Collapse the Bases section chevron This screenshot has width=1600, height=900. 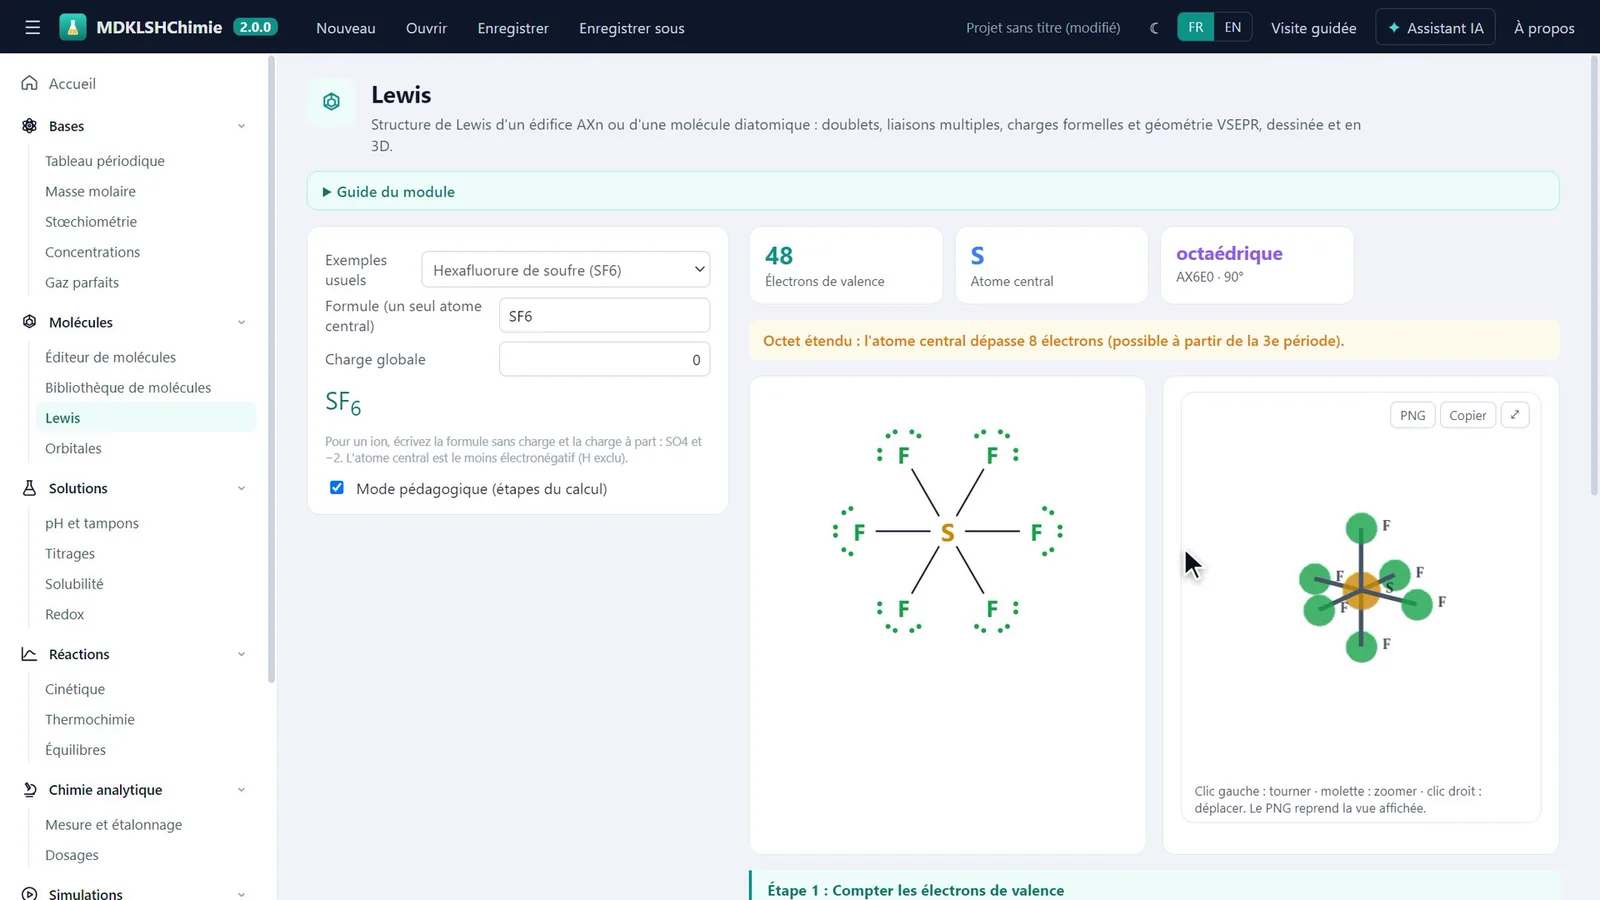(x=241, y=126)
